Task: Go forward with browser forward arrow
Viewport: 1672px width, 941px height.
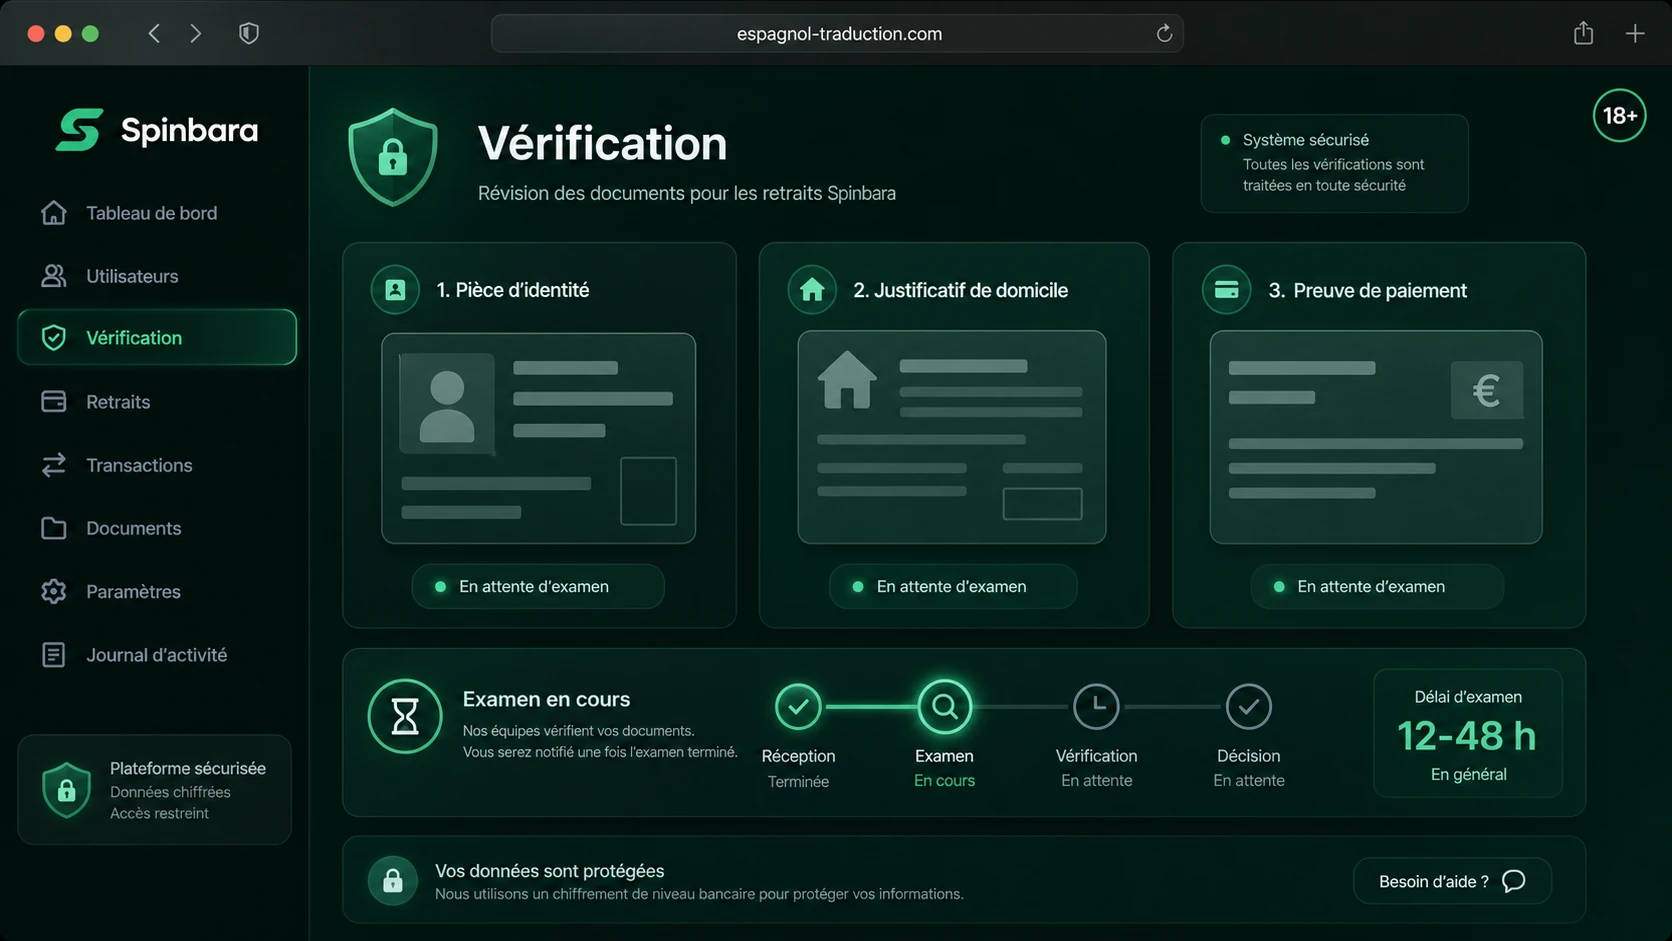Action: point(195,33)
